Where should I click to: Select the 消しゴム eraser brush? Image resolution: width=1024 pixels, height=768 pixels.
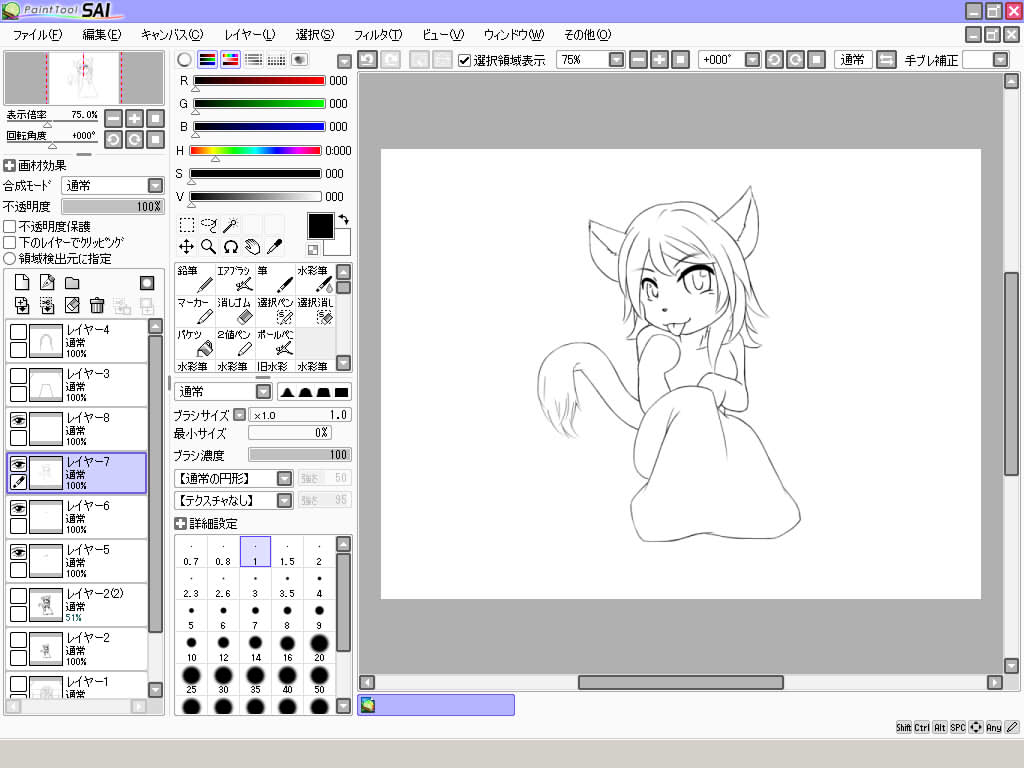point(234,310)
